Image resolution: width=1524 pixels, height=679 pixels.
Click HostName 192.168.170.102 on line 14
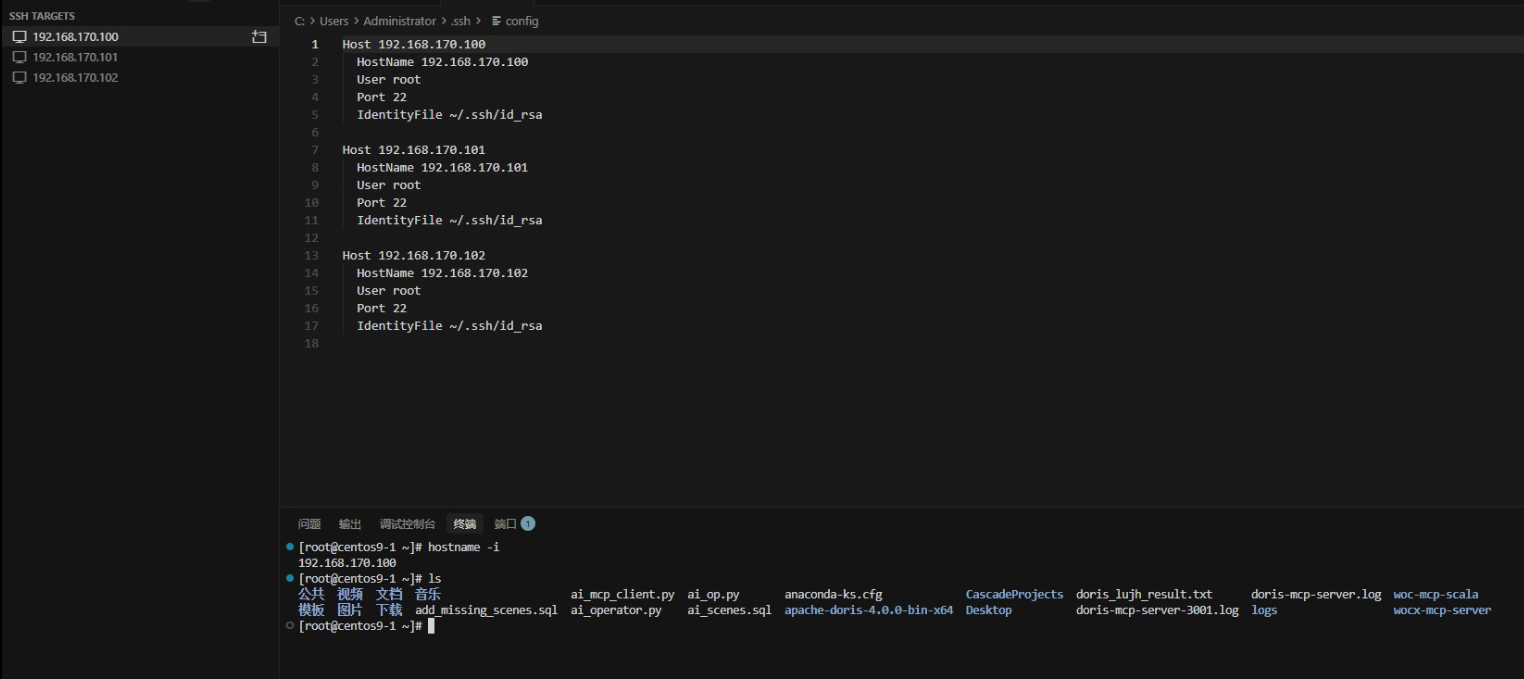442,273
